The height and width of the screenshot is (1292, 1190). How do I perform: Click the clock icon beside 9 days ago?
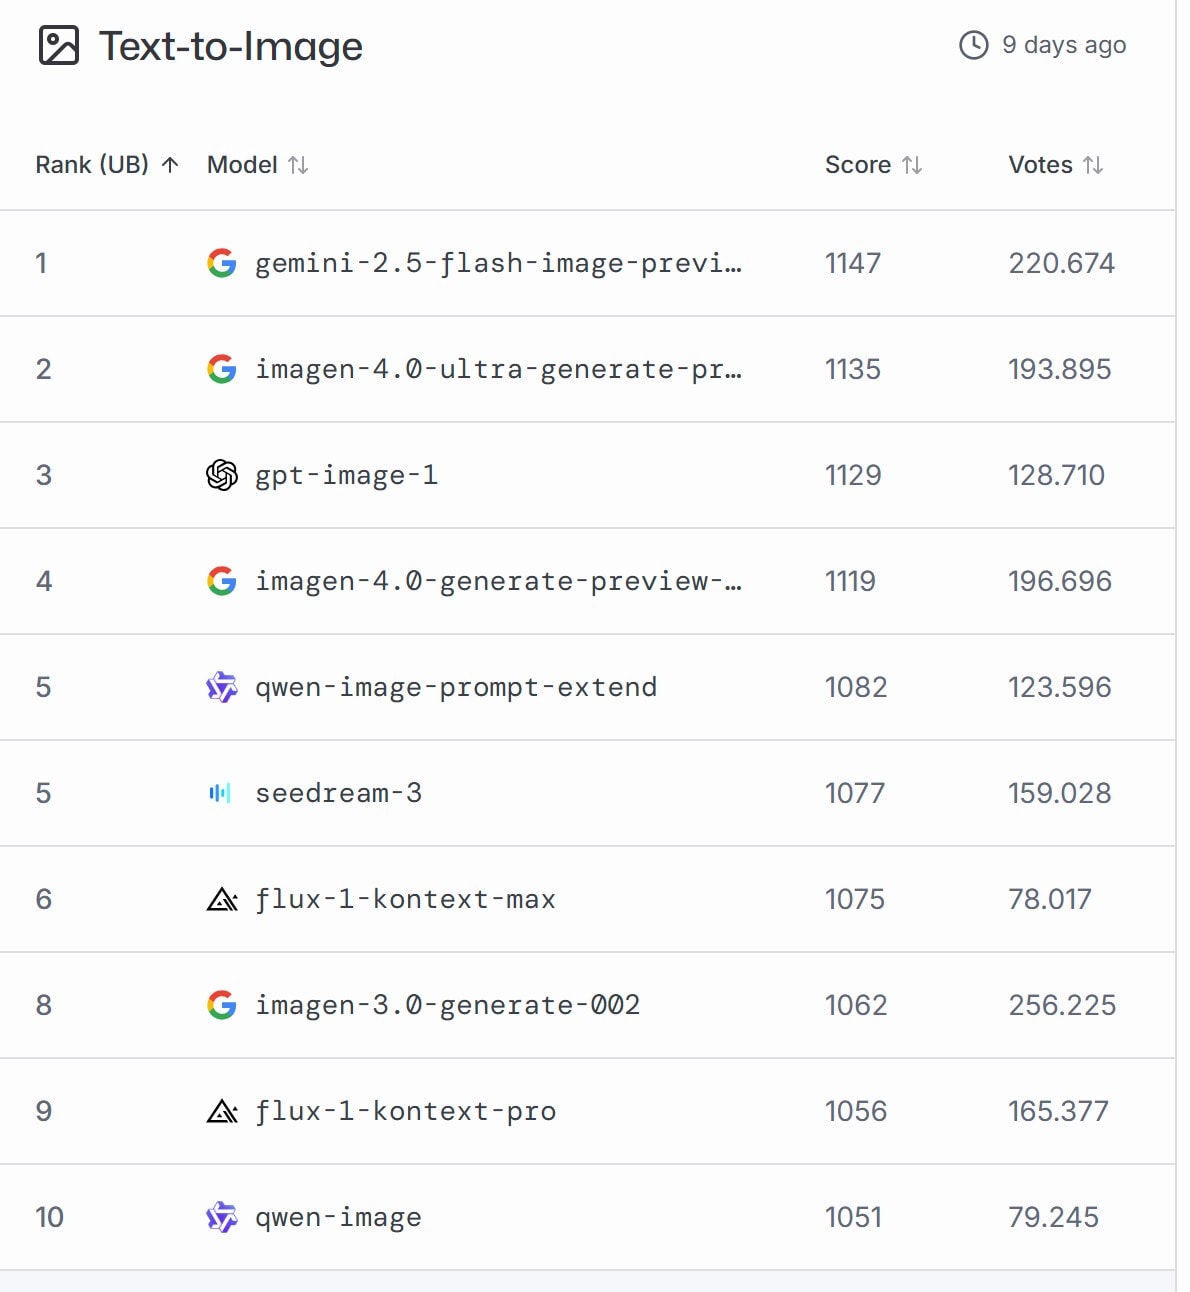(973, 45)
